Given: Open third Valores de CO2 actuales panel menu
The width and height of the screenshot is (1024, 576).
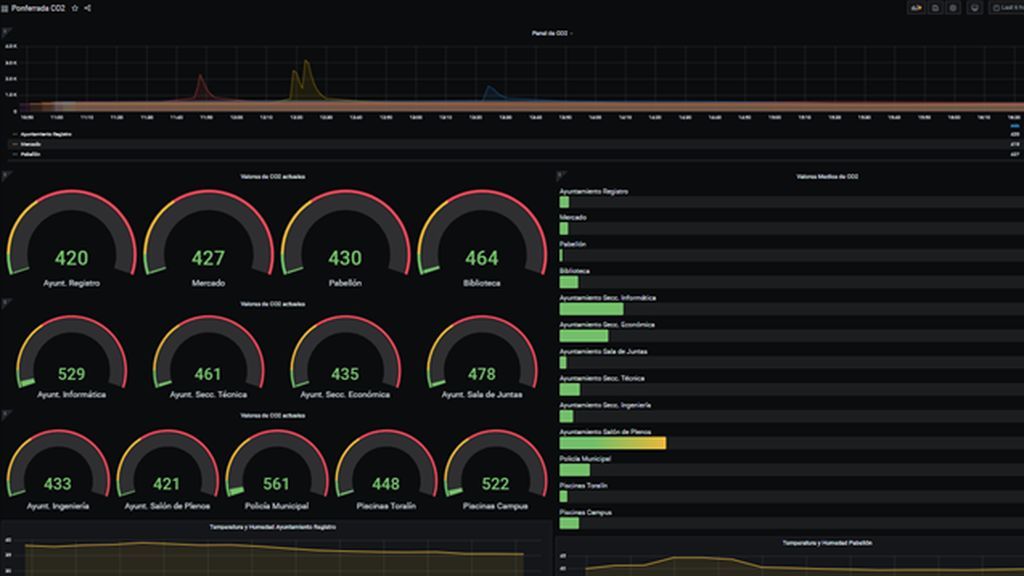Looking at the screenshot, I should point(272,415).
